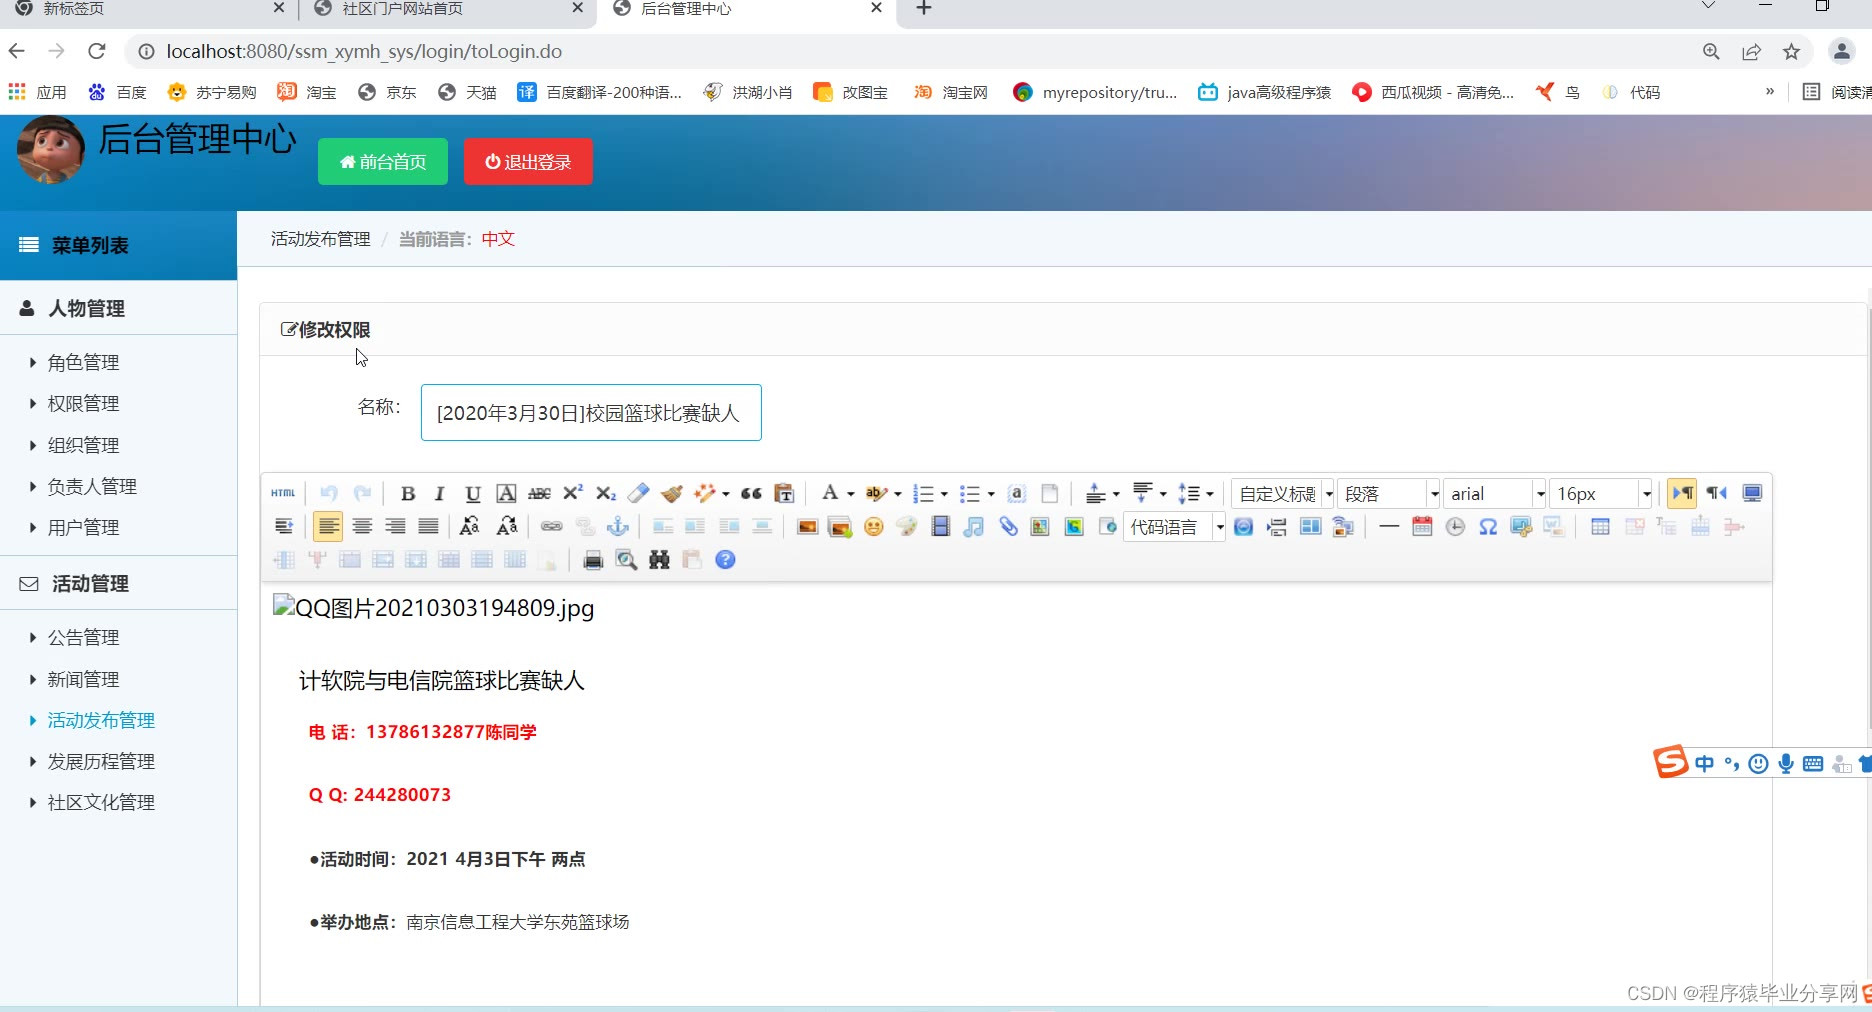Insert an anchor with the anchor icon

coord(618,526)
